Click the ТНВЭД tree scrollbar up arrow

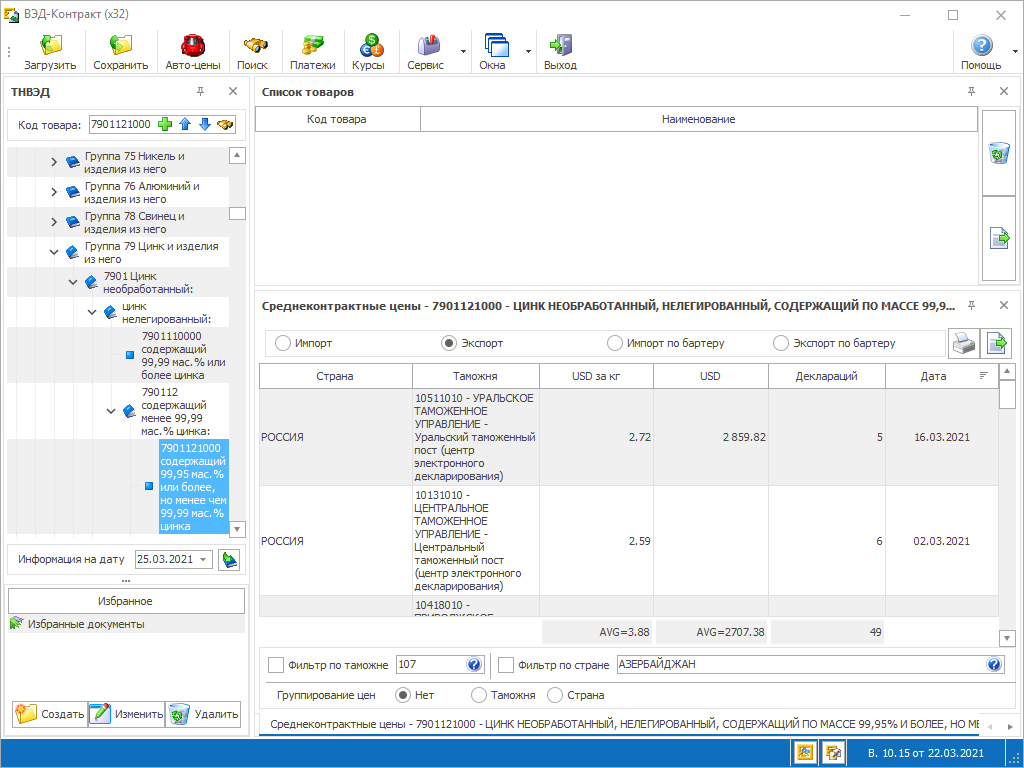pyautogui.click(x=237, y=155)
